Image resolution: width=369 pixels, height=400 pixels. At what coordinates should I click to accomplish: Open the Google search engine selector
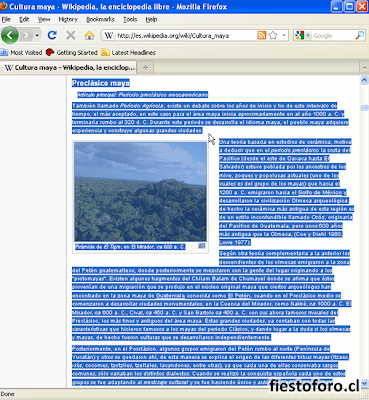(302, 35)
